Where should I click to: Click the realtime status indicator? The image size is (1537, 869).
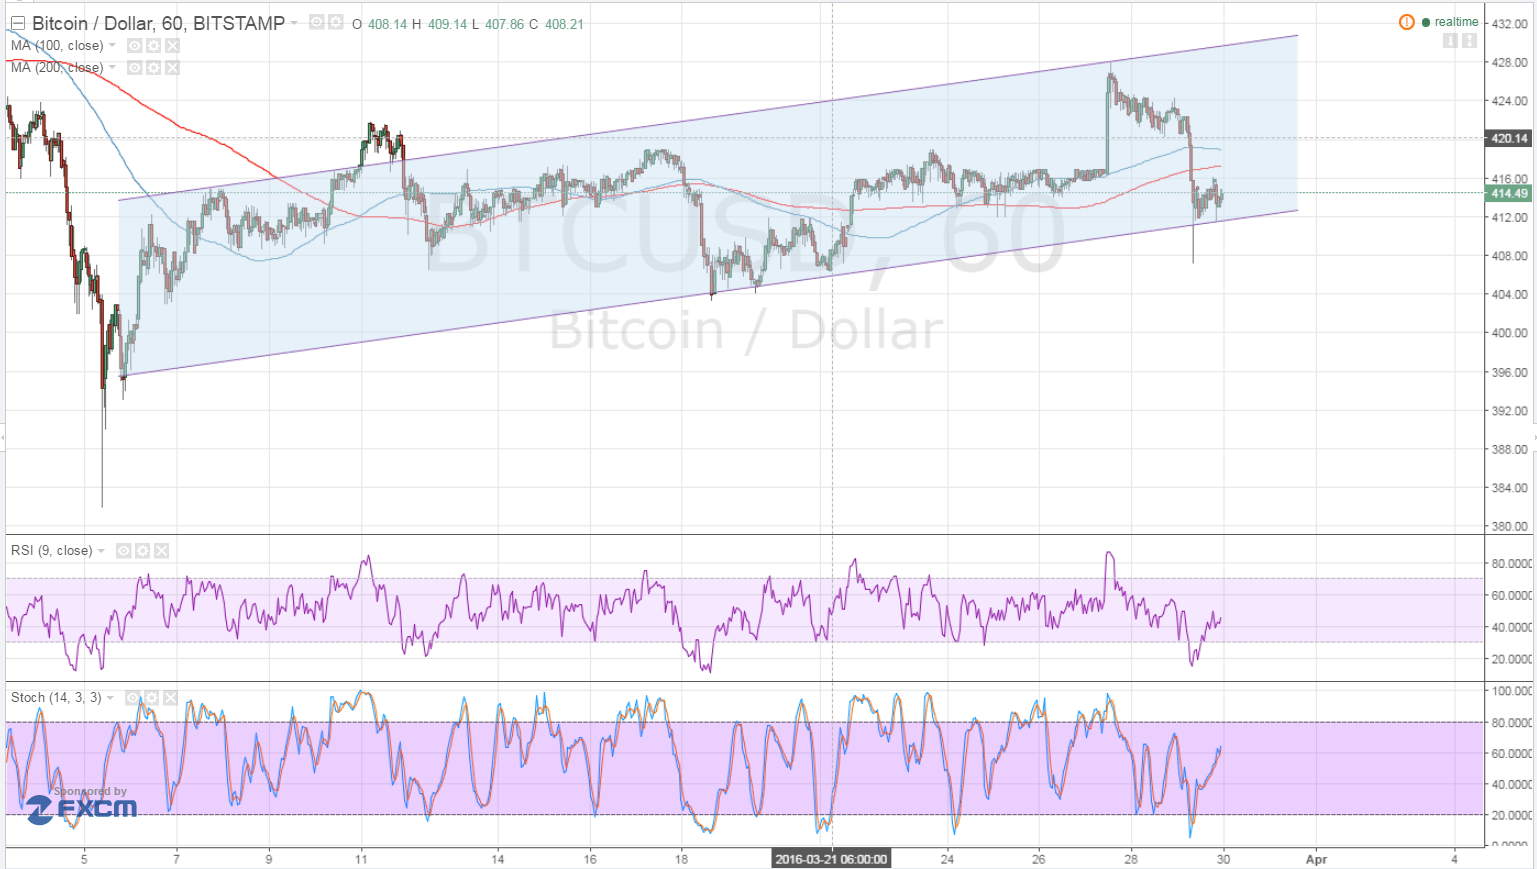tap(1449, 22)
